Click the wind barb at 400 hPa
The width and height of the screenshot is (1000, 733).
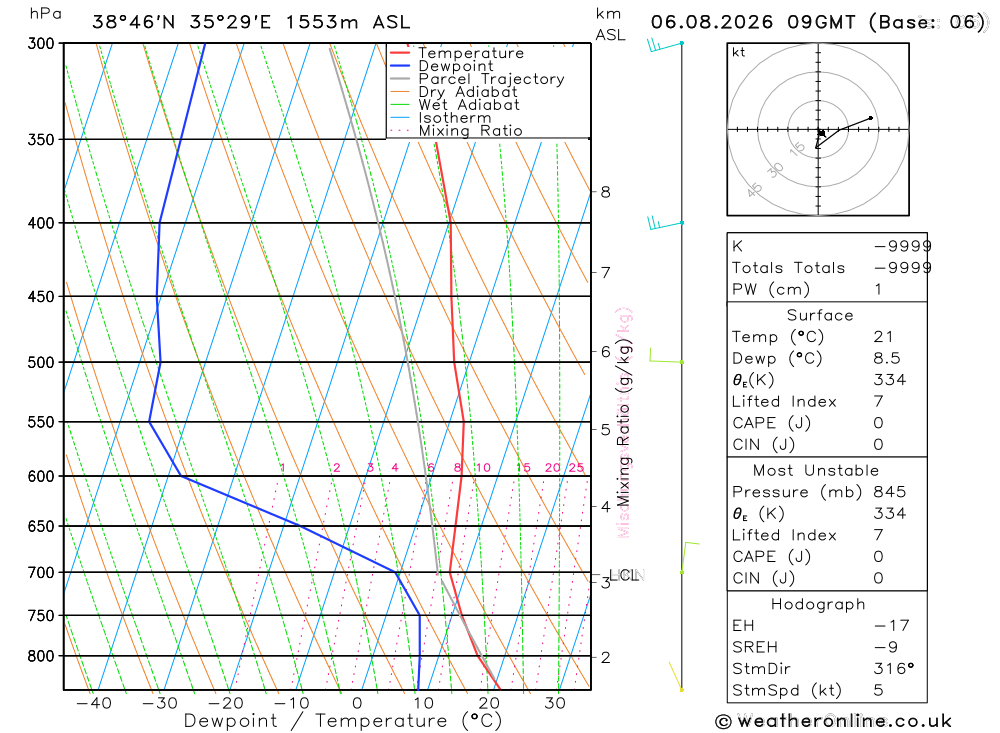pyautogui.click(x=665, y=223)
